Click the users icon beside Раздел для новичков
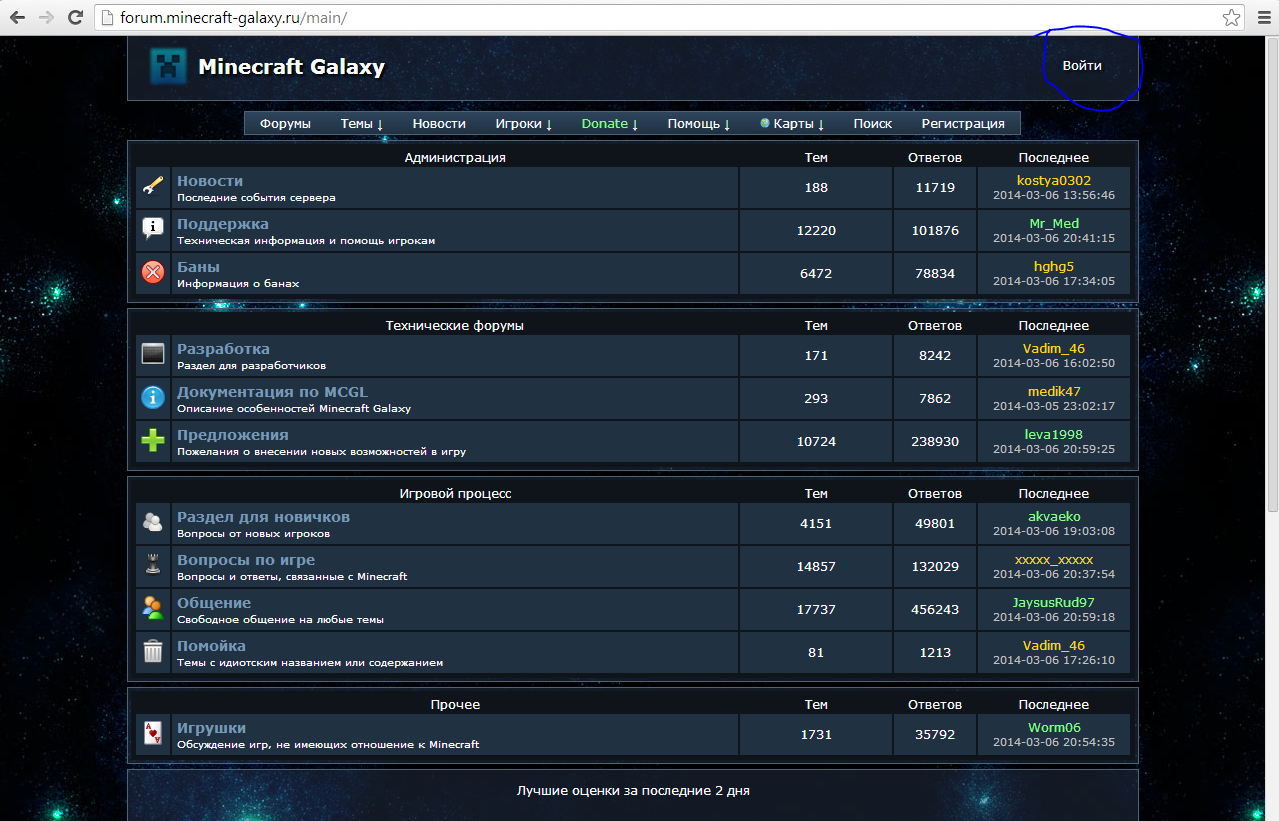The image size is (1279, 821). click(x=153, y=522)
